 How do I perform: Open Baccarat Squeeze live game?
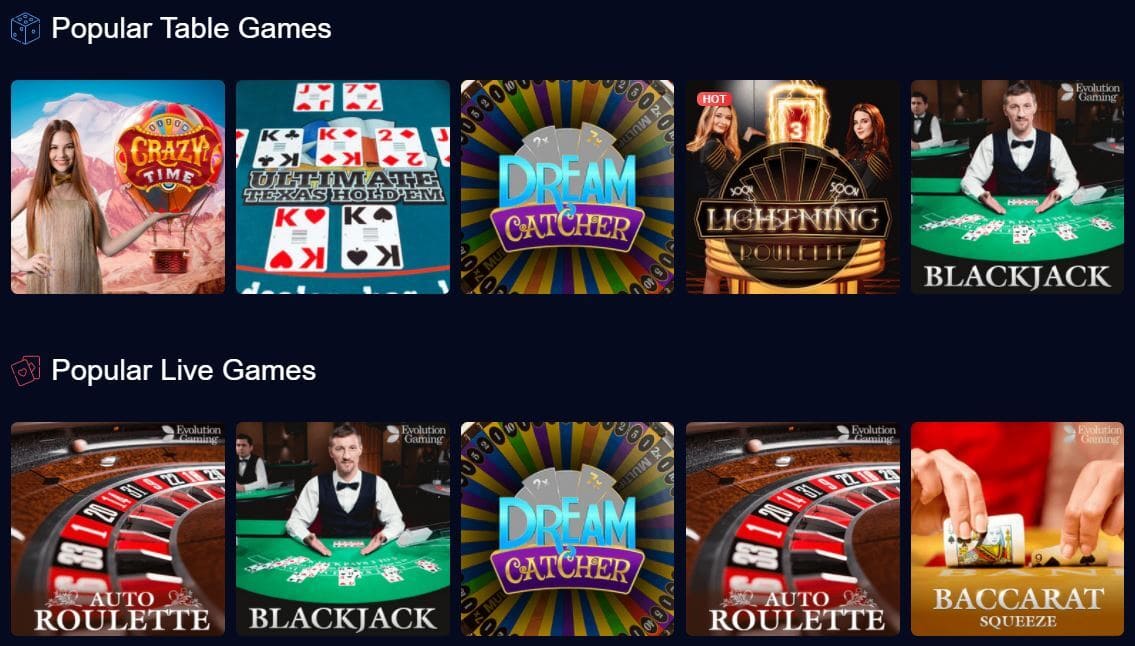pos(1017,529)
